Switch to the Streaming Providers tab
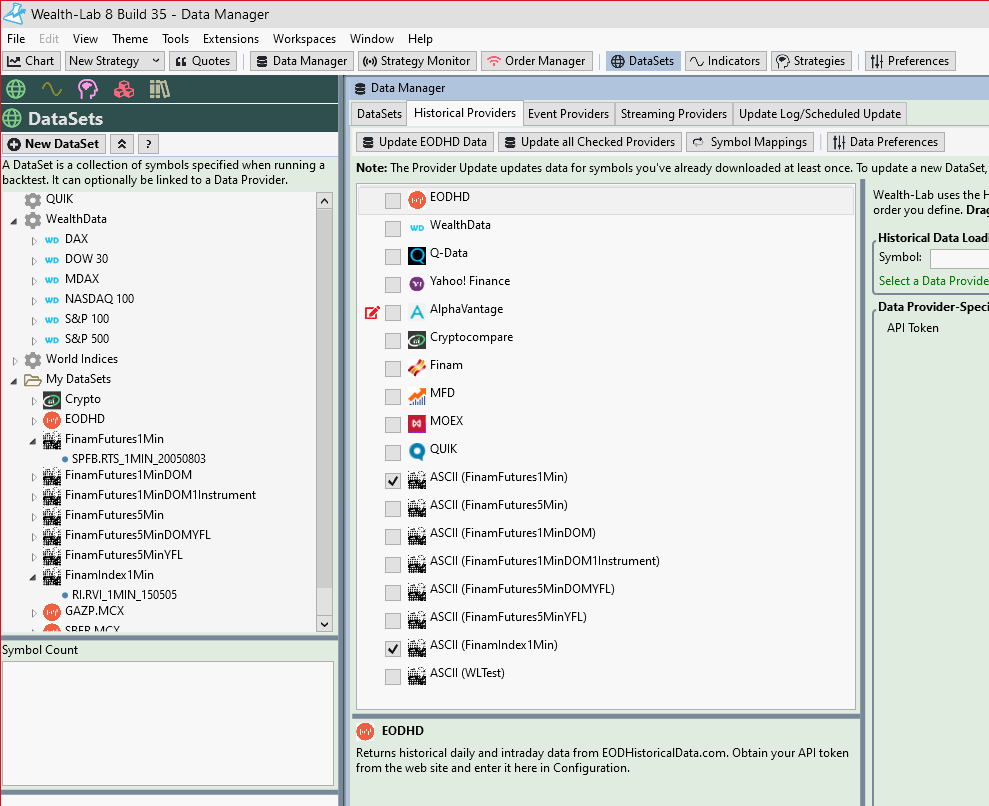Viewport: 989px width, 806px height. pyautogui.click(x=673, y=114)
